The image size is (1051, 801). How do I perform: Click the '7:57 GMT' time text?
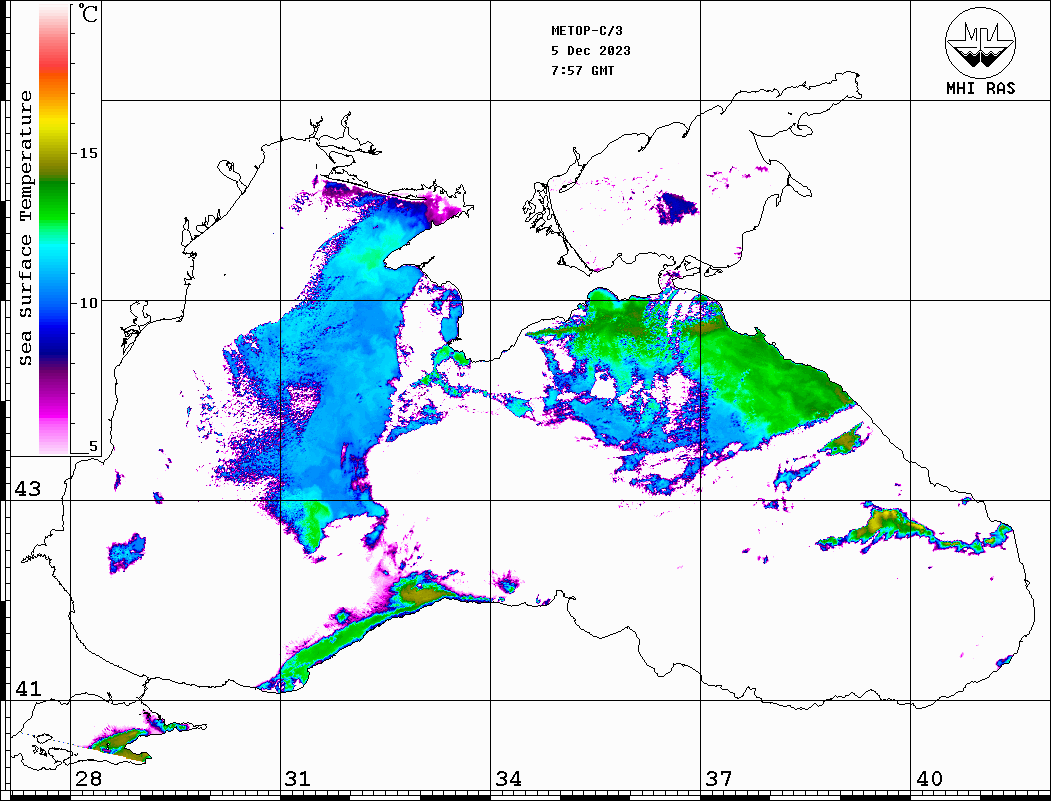click(582, 70)
